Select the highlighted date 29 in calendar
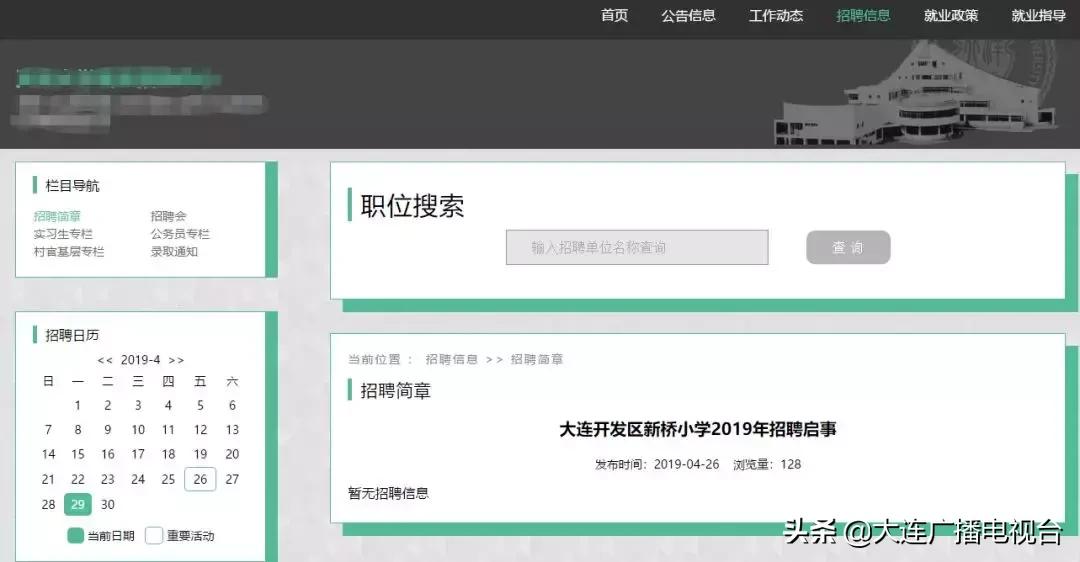 click(78, 504)
